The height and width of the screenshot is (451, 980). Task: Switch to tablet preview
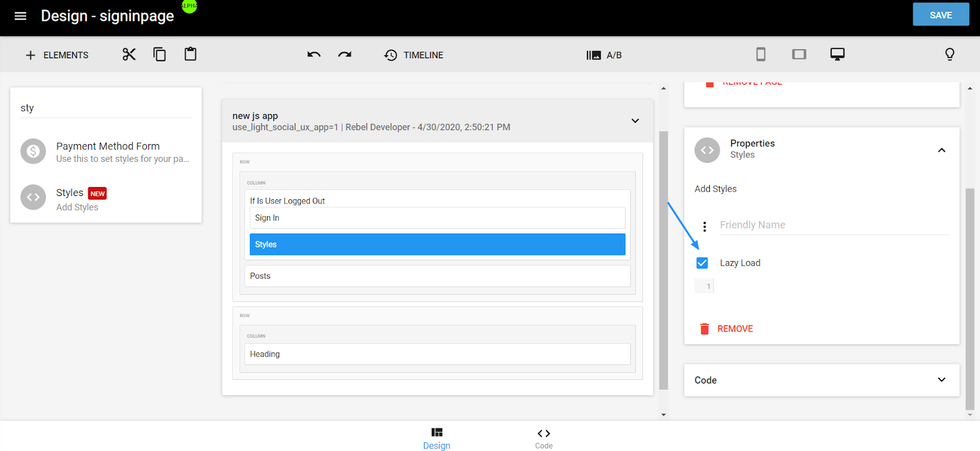[799, 55]
